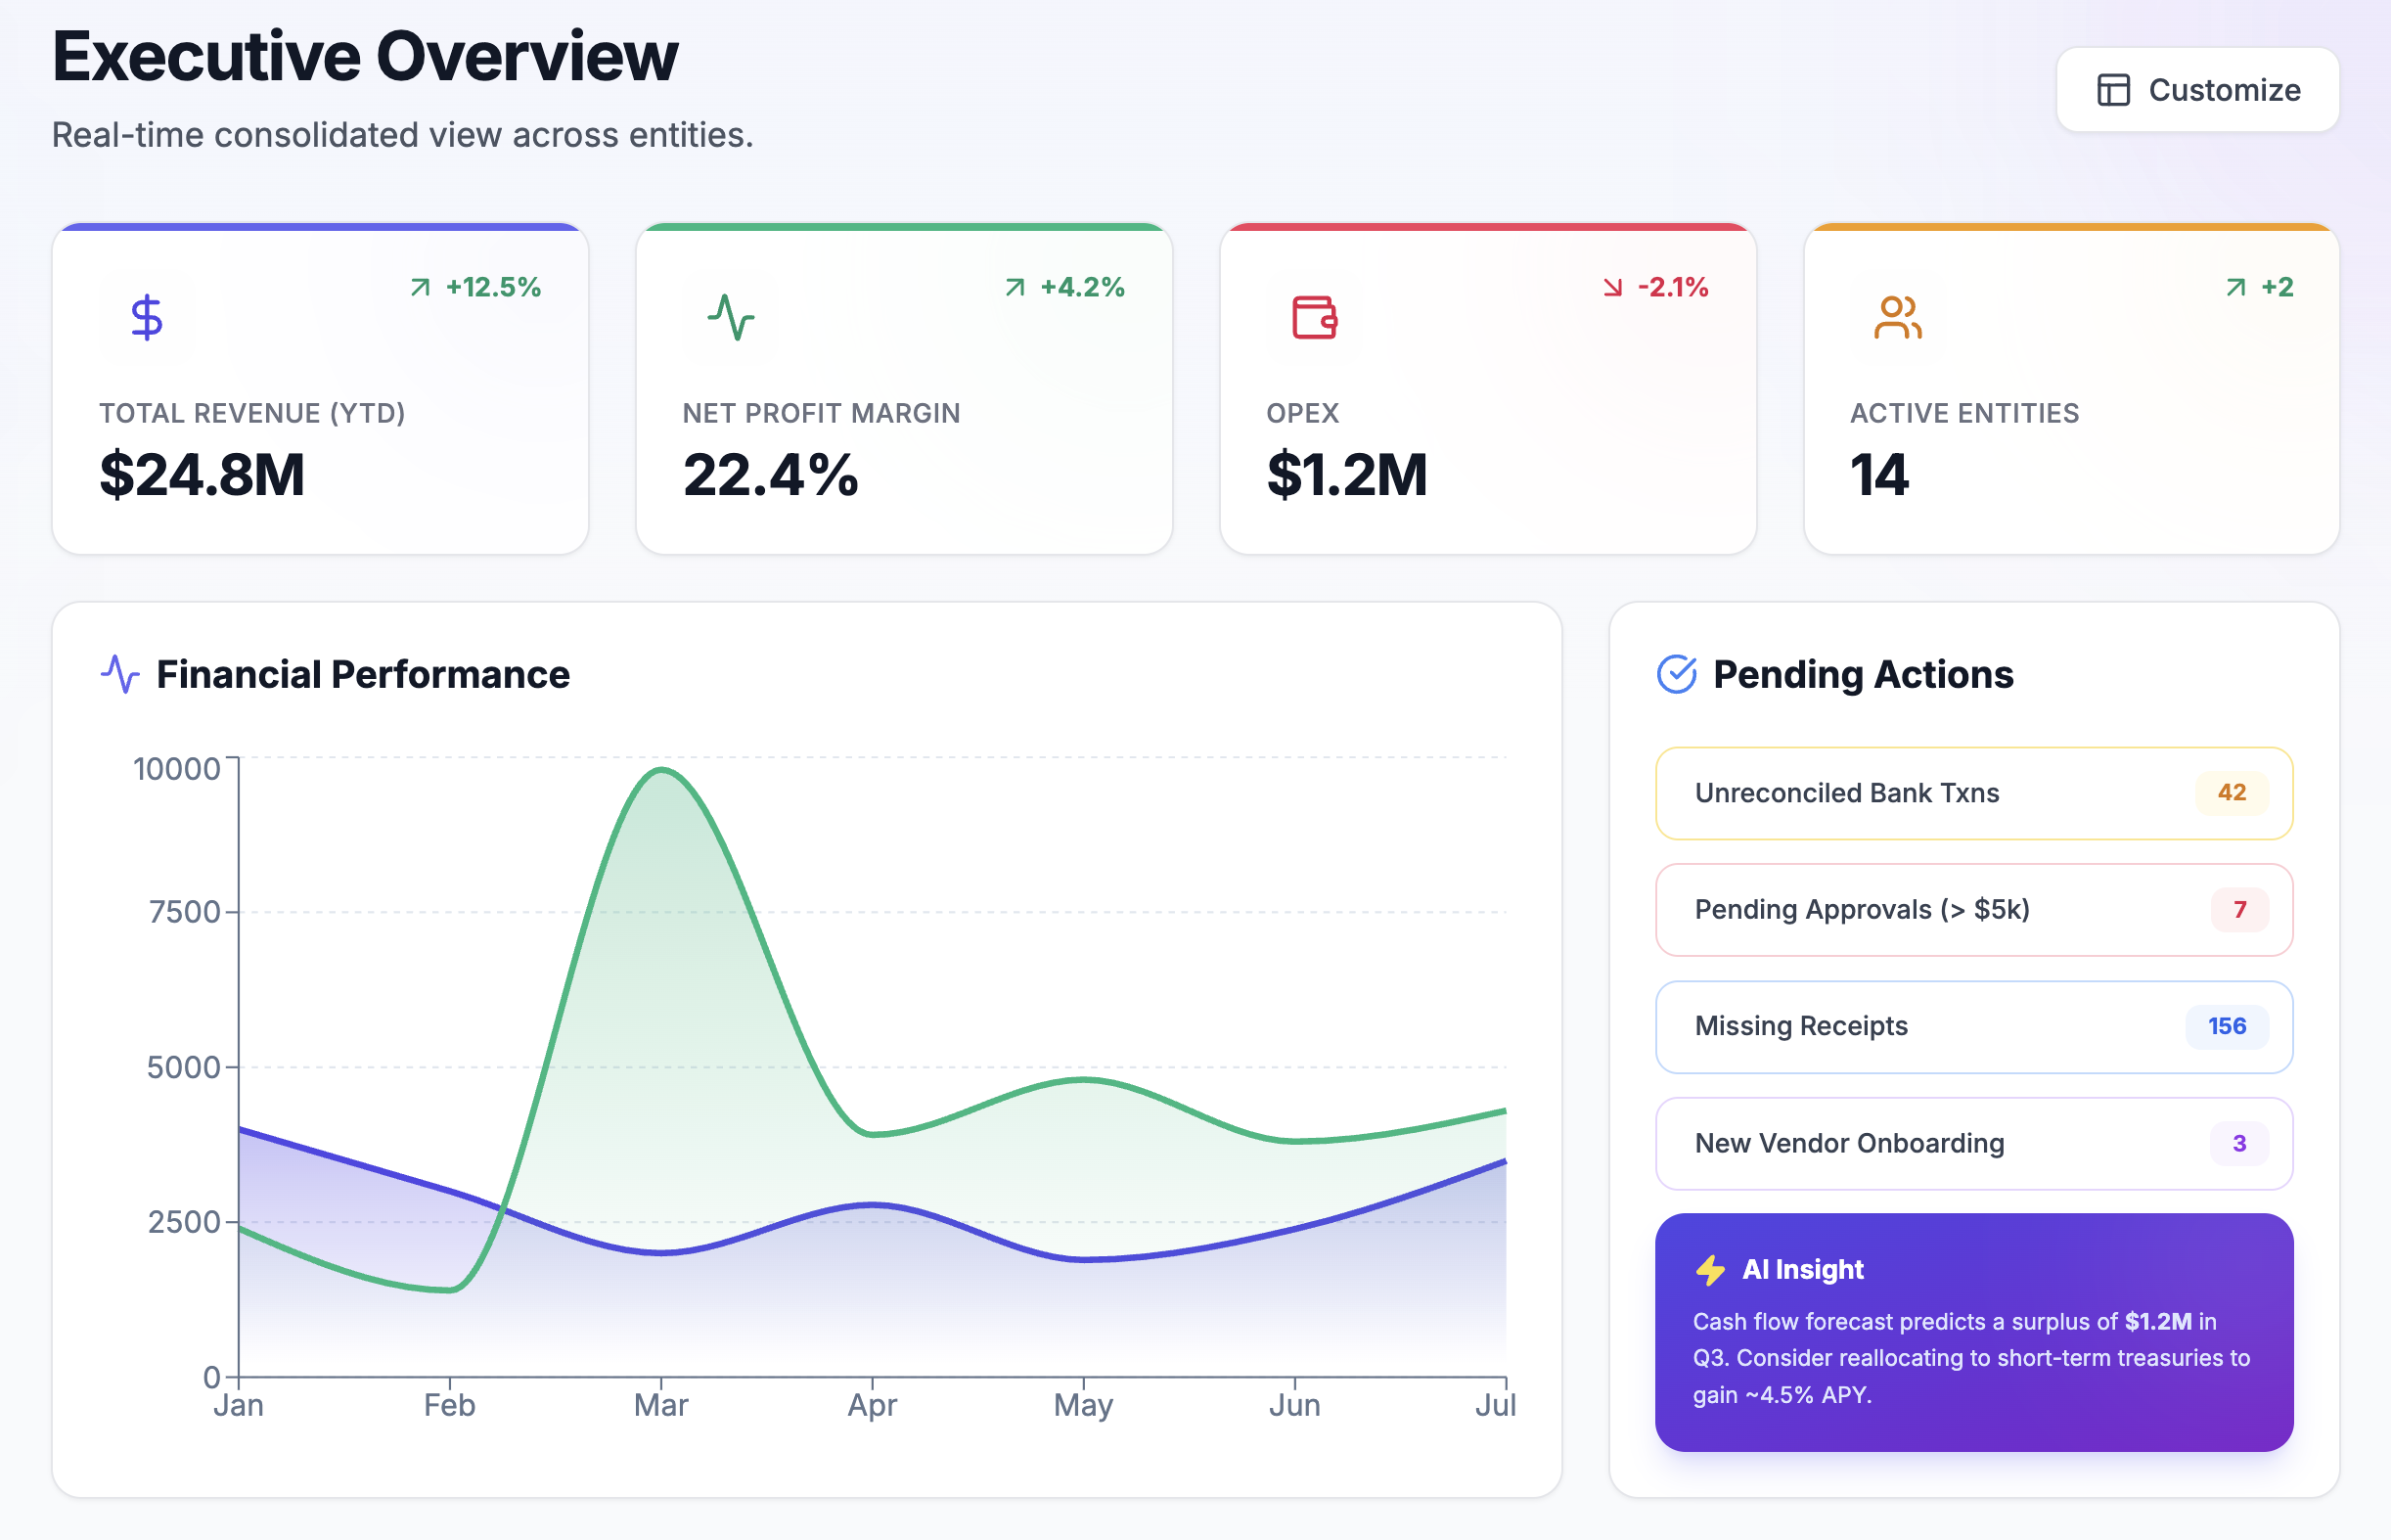The image size is (2391, 1540).
Task: Click the pulse icon on Net Profit Margin
Action: (x=731, y=317)
